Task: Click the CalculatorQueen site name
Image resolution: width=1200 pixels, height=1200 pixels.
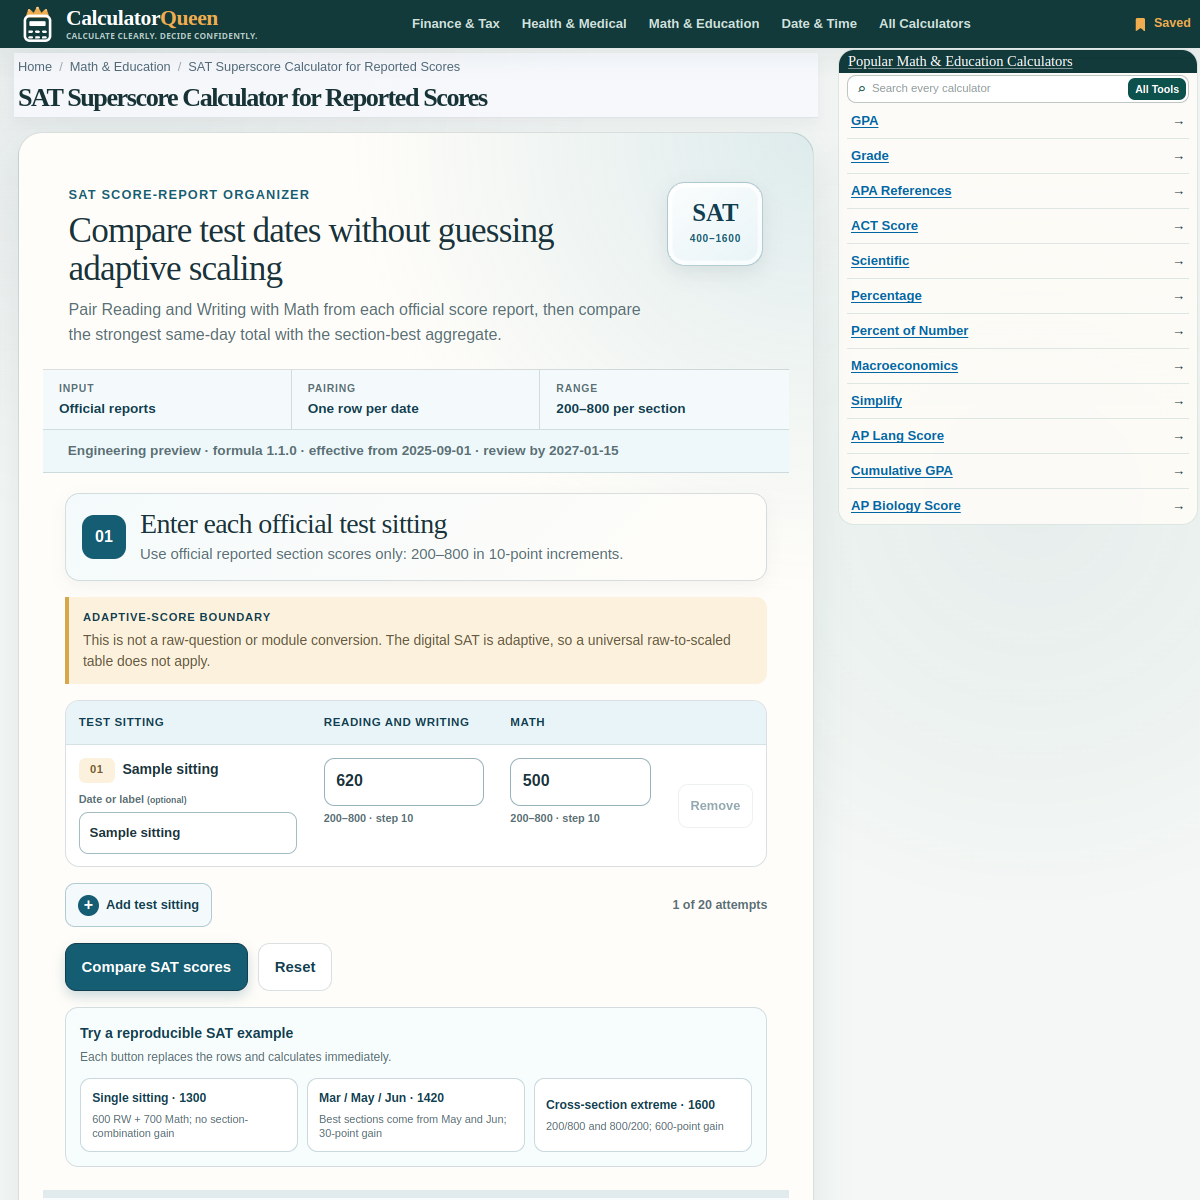Action: [142, 18]
